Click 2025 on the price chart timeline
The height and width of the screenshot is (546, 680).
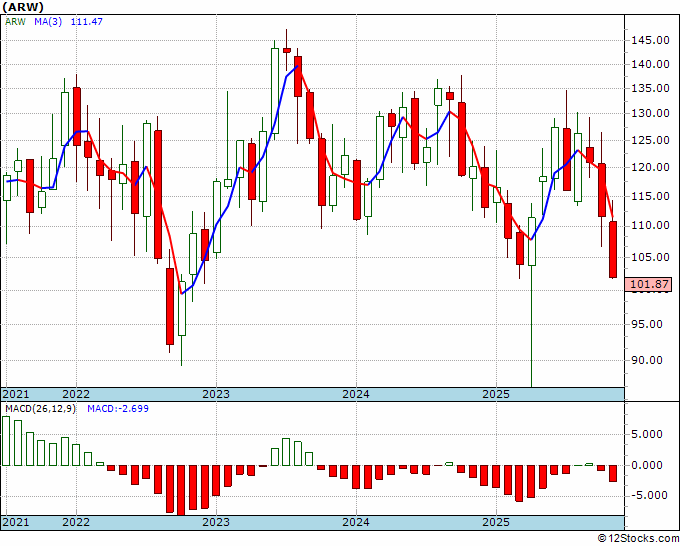496,394
